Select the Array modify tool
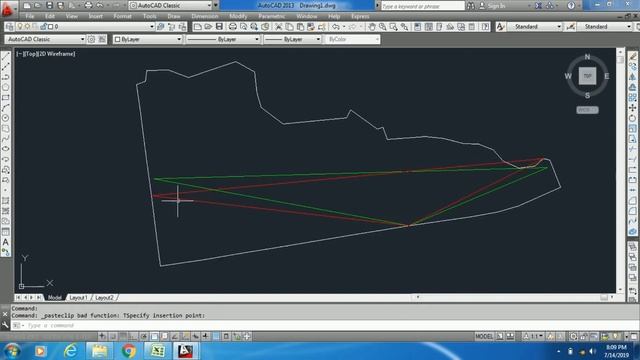This screenshot has width=640, height=360. pyautogui.click(x=633, y=98)
